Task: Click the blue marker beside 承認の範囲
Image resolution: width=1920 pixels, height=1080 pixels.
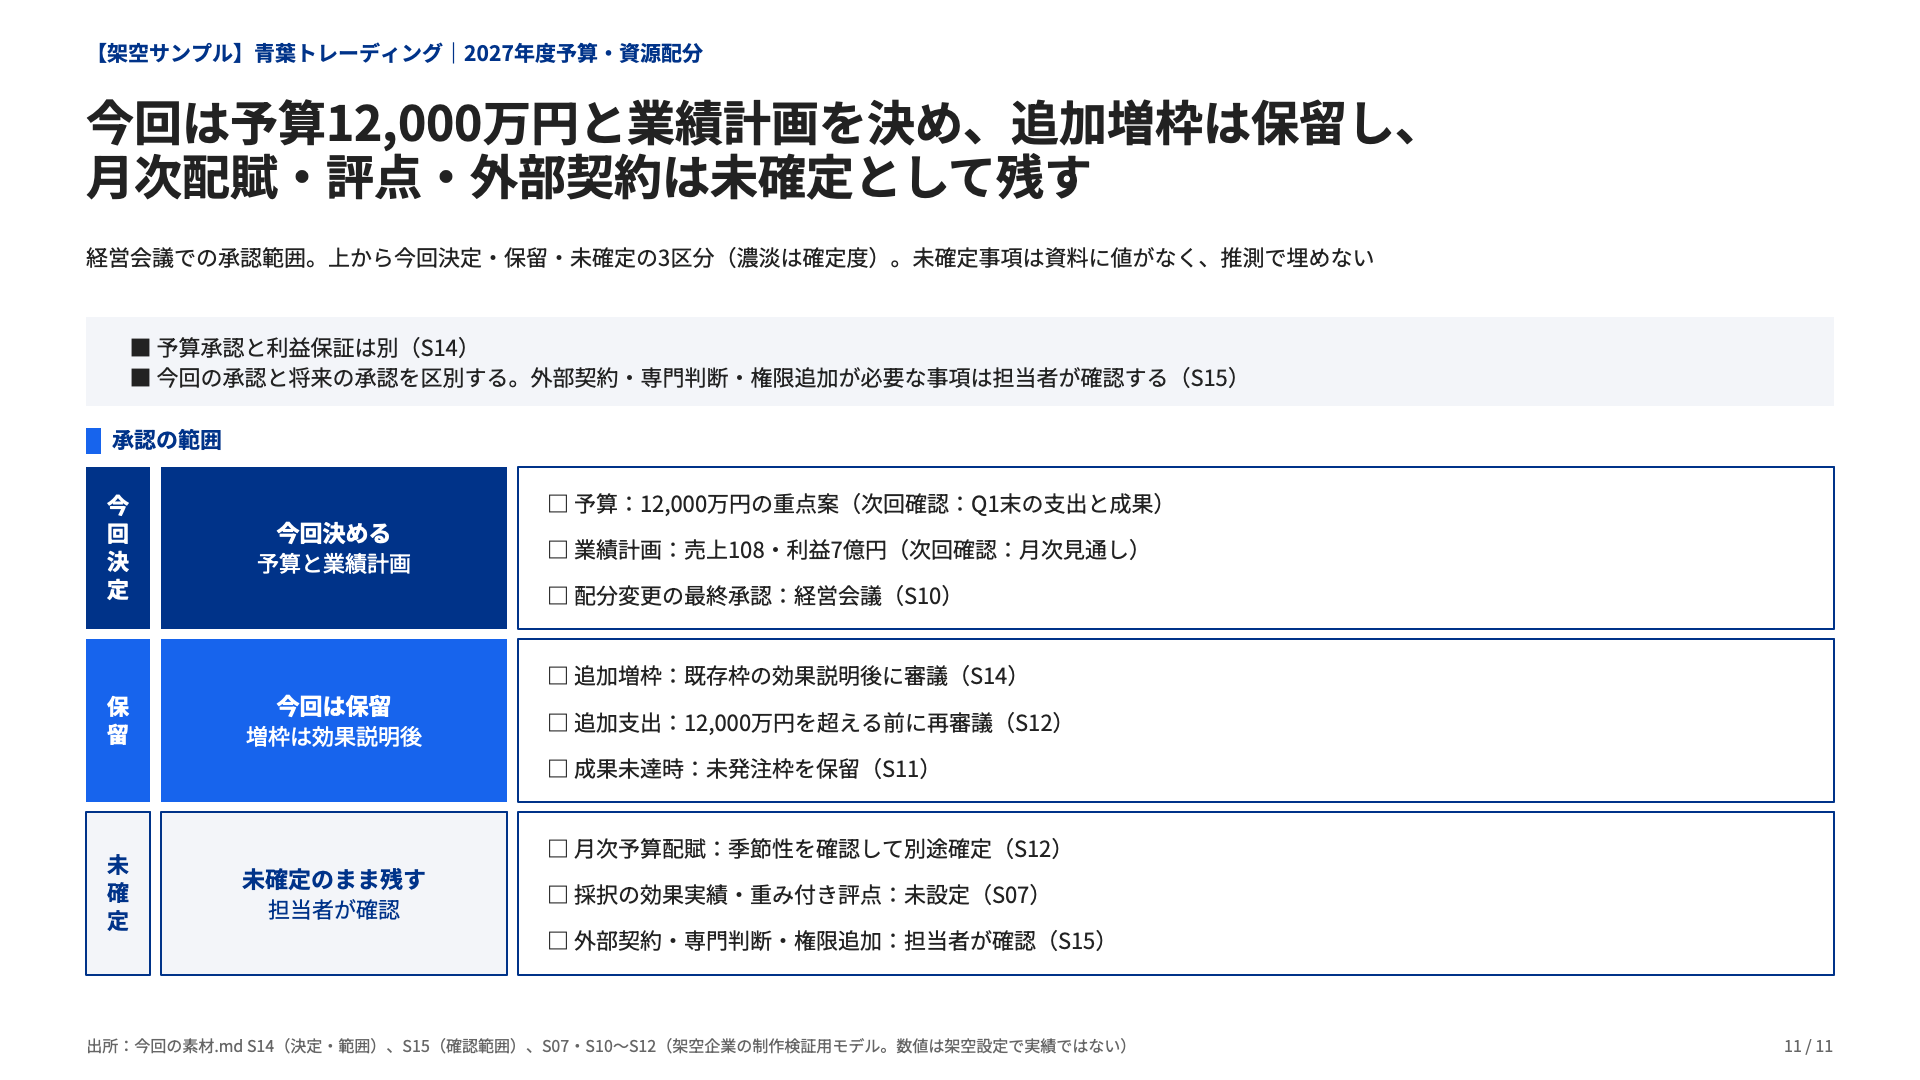Action: (x=94, y=440)
